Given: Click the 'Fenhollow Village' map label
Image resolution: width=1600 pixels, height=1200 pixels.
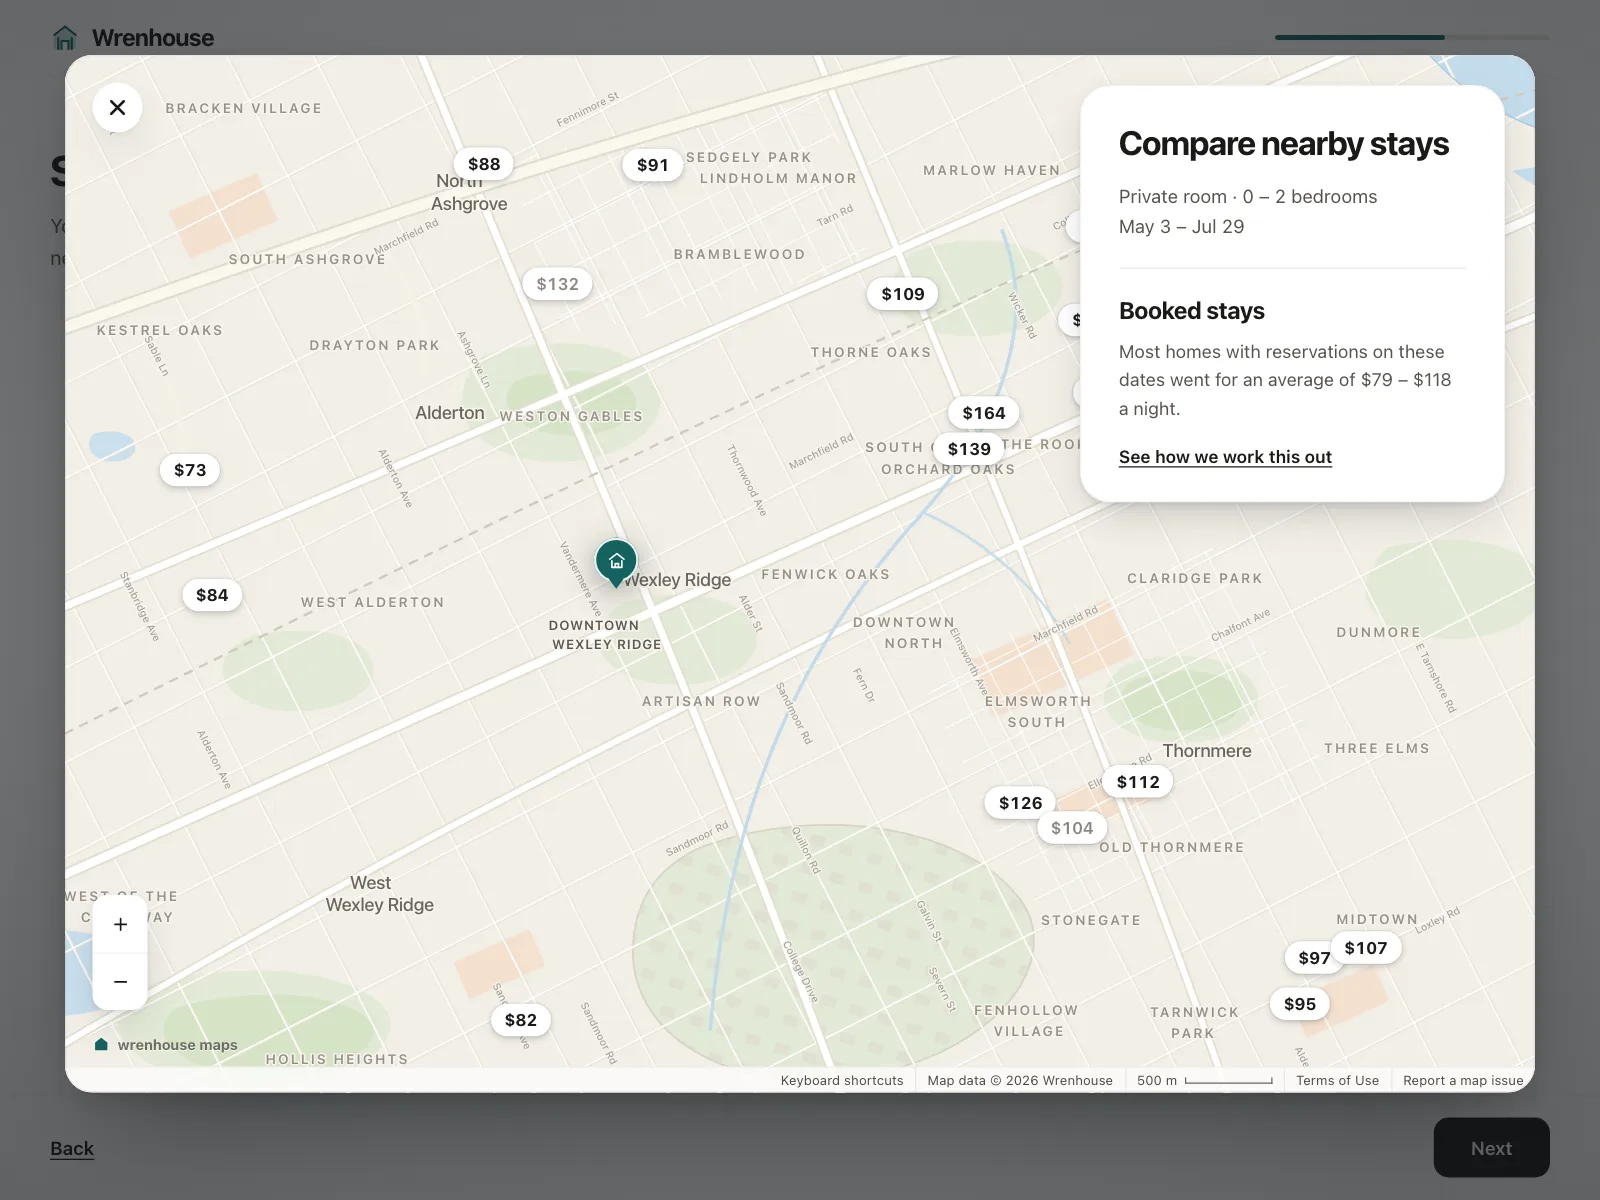Looking at the screenshot, I should pos(1027,1020).
